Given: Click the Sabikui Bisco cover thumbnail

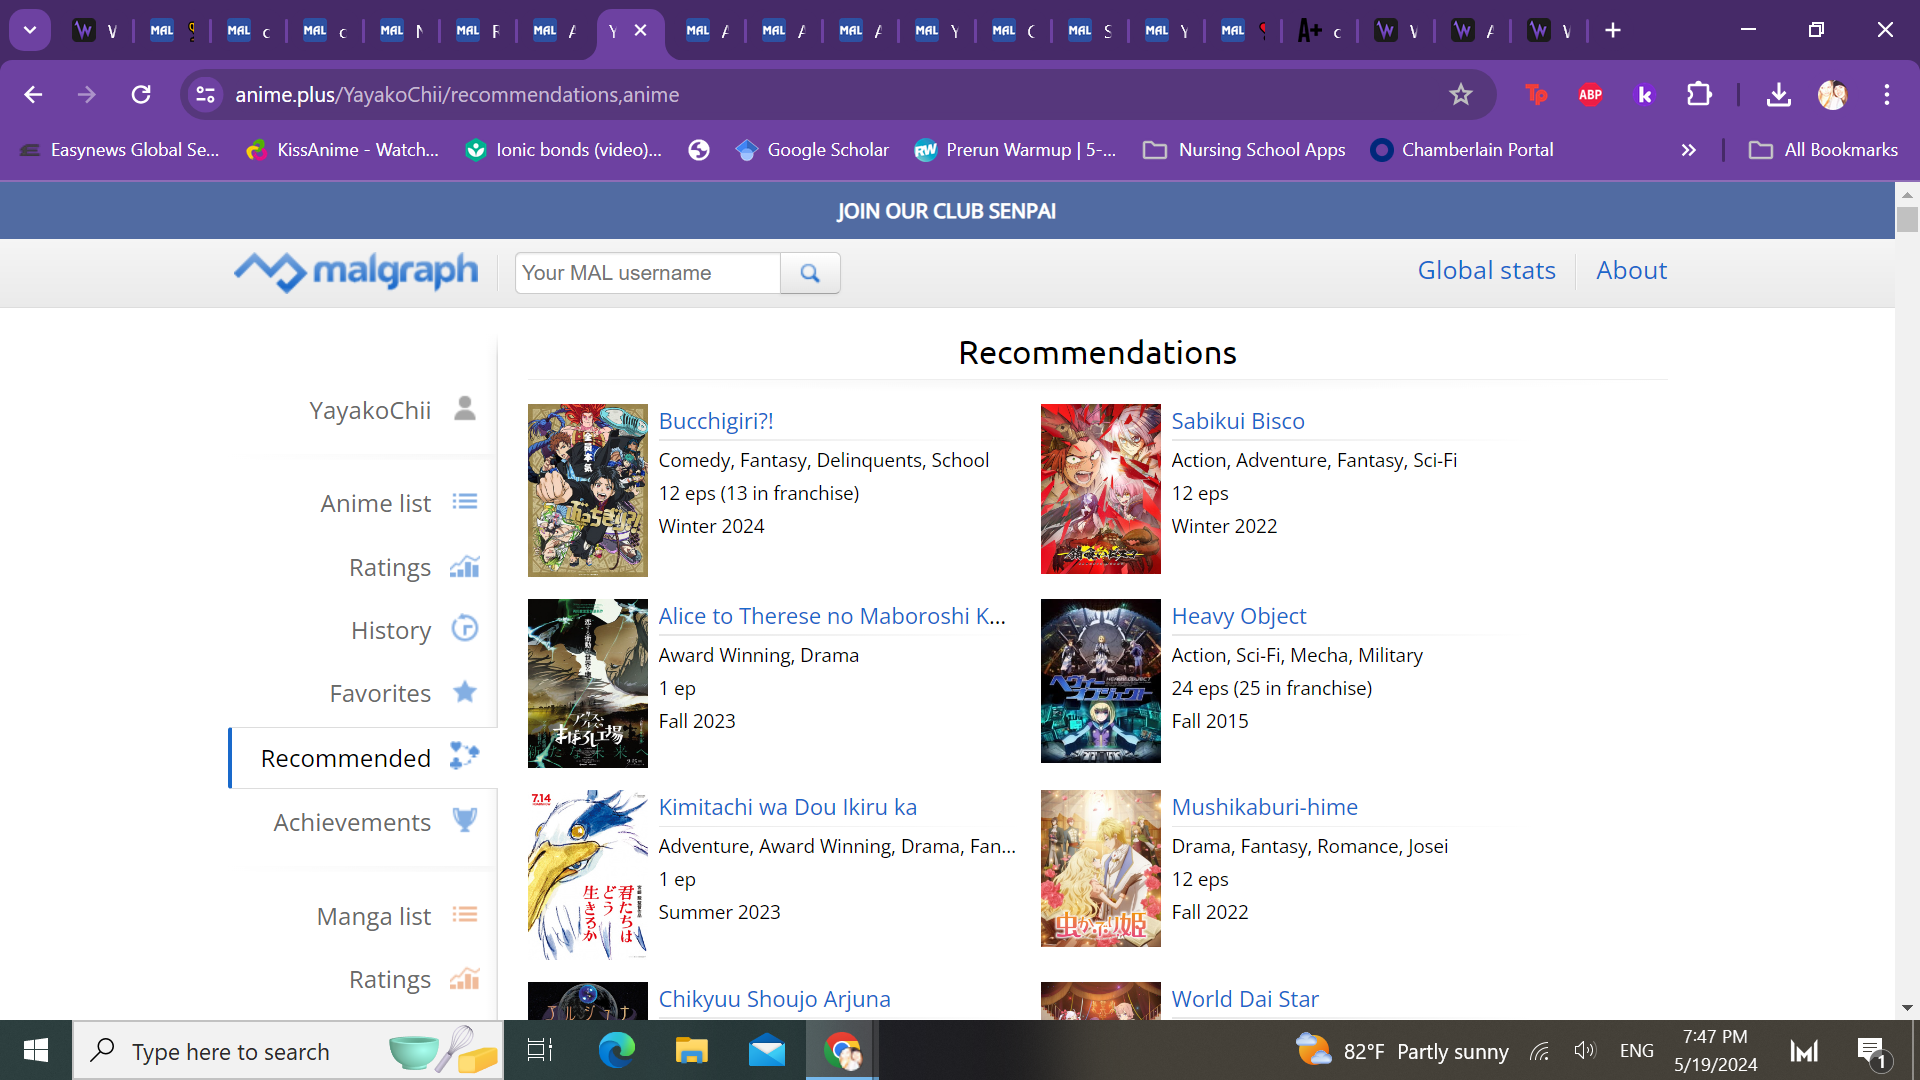Looking at the screenshot, I should (x=1100, y=489).
